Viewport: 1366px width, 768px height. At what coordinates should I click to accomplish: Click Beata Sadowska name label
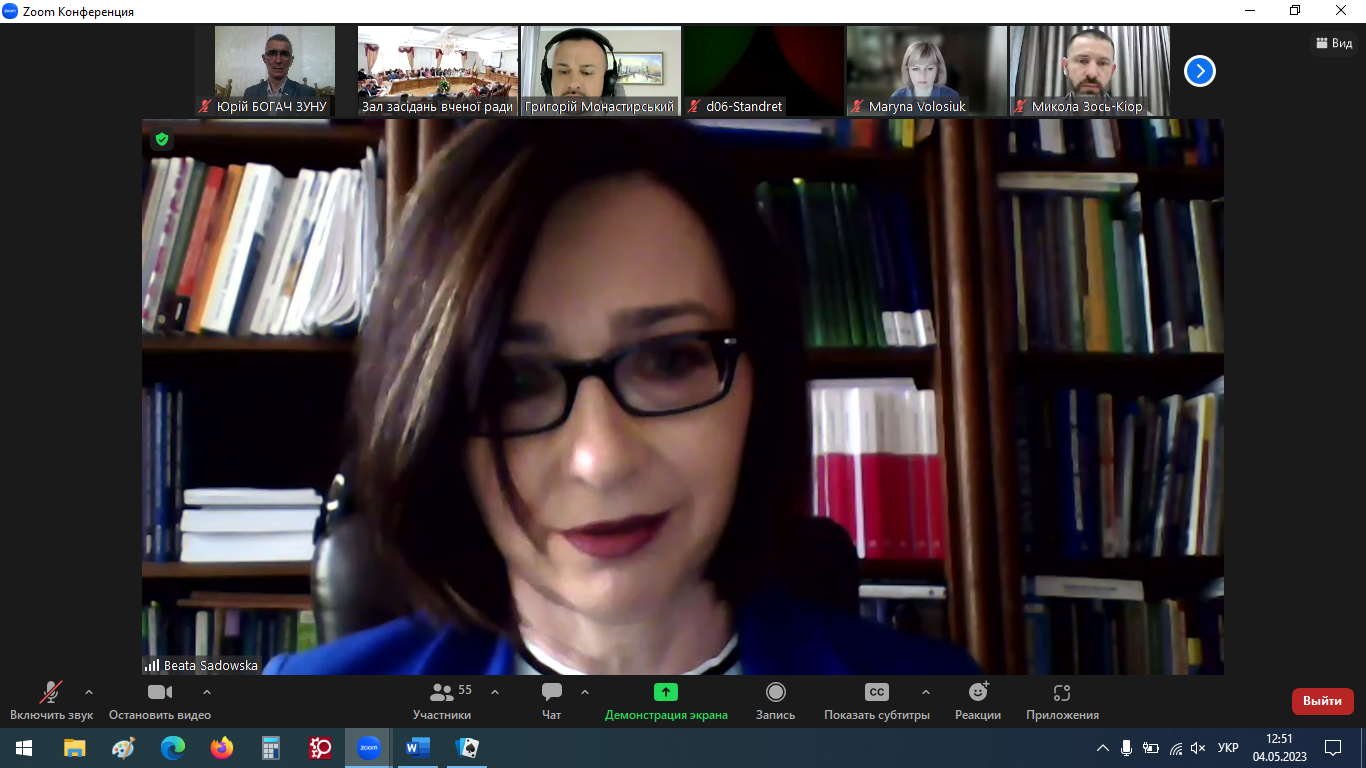click(x=211, y=665)
